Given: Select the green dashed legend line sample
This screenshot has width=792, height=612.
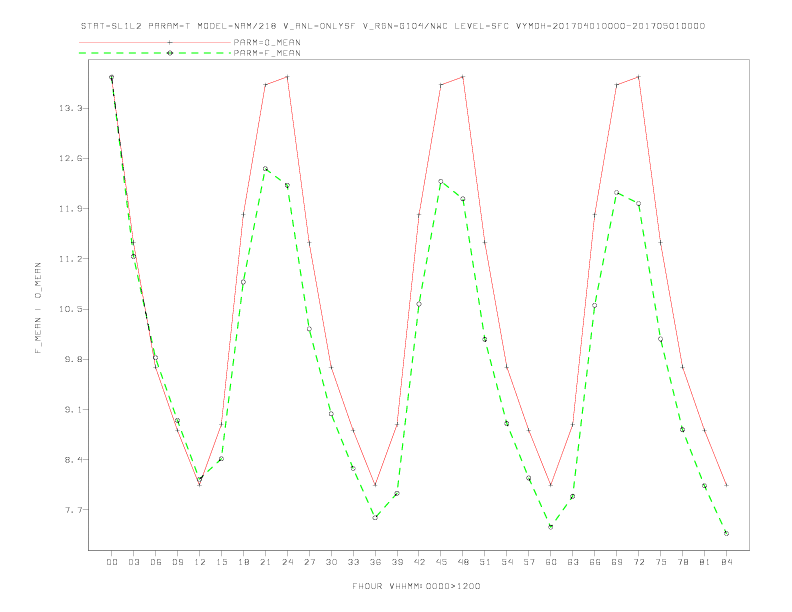Looking at the screenshot, I should [155, 53].
